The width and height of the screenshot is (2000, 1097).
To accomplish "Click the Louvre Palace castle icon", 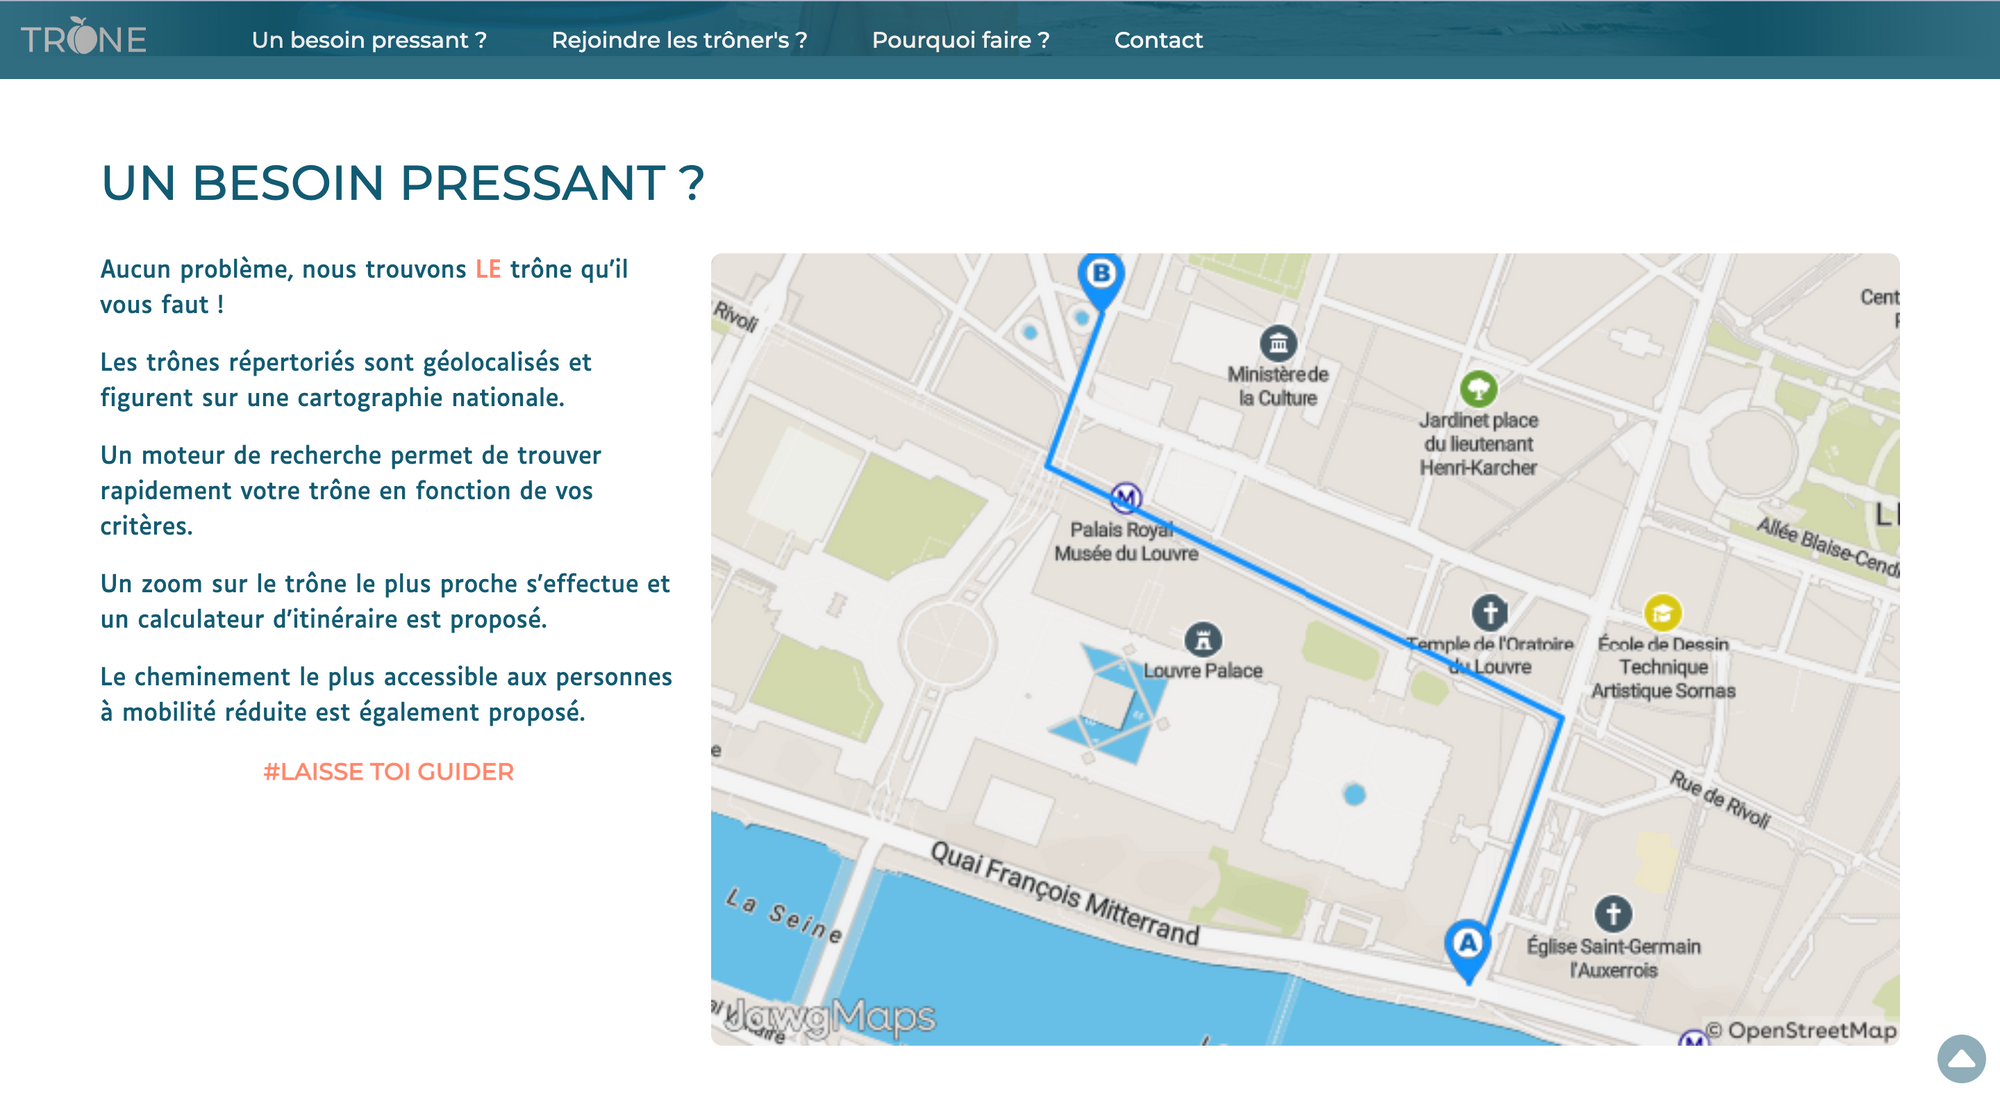I will click(1202, 640).
